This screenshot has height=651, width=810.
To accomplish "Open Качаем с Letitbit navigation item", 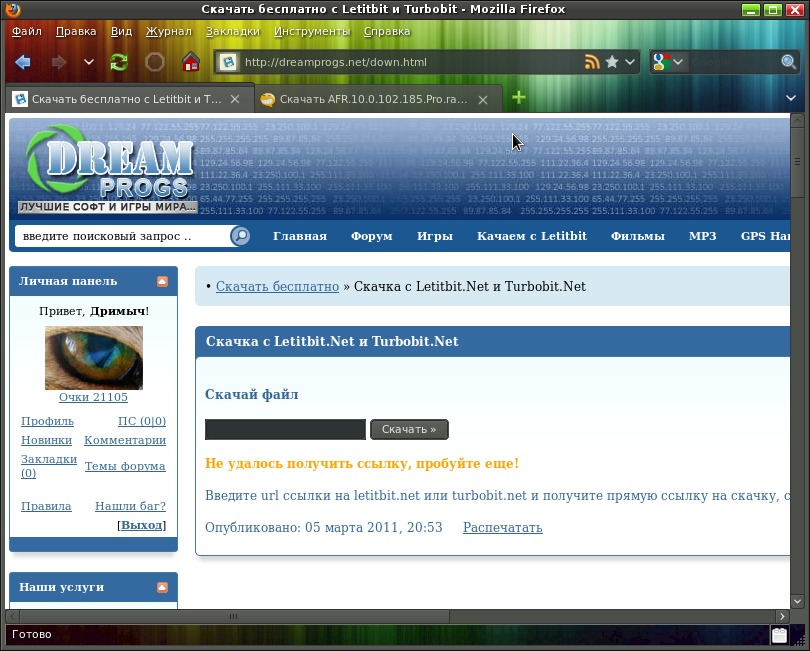I will coord(532,236).
